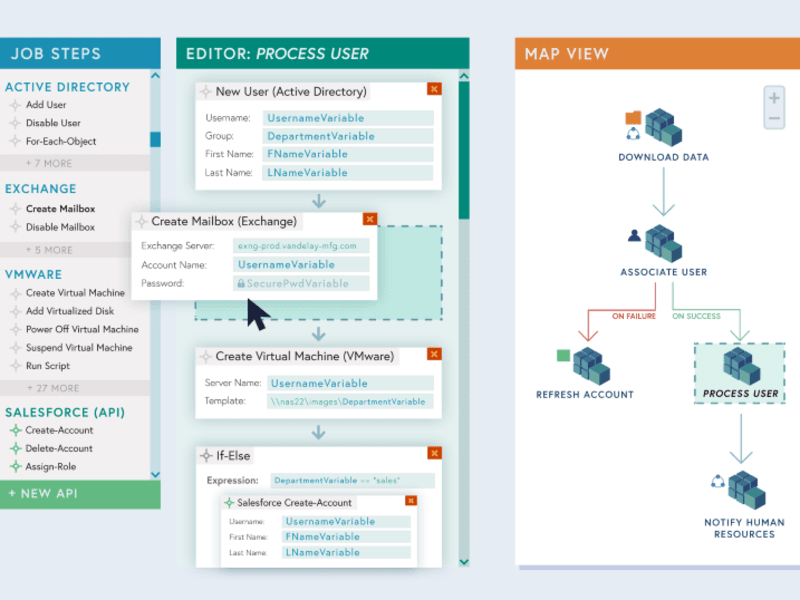
Task: Click the green Delete-Account API icon
Action: coord(16,448)
